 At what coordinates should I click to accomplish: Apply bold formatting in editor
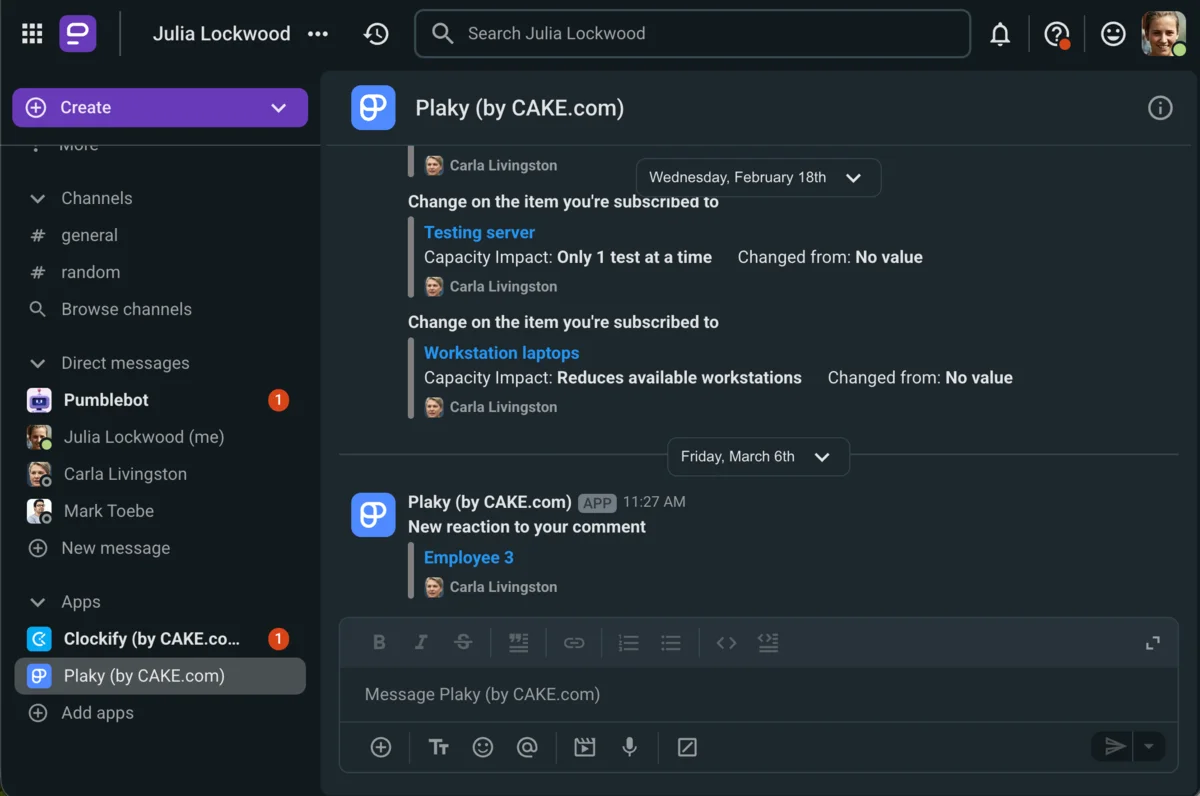pyautogui.click(x=379, y=643)
